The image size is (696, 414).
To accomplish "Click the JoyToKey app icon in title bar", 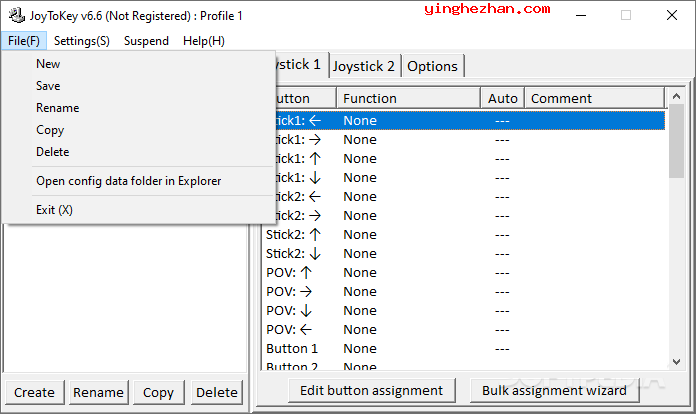I will 17,16.
